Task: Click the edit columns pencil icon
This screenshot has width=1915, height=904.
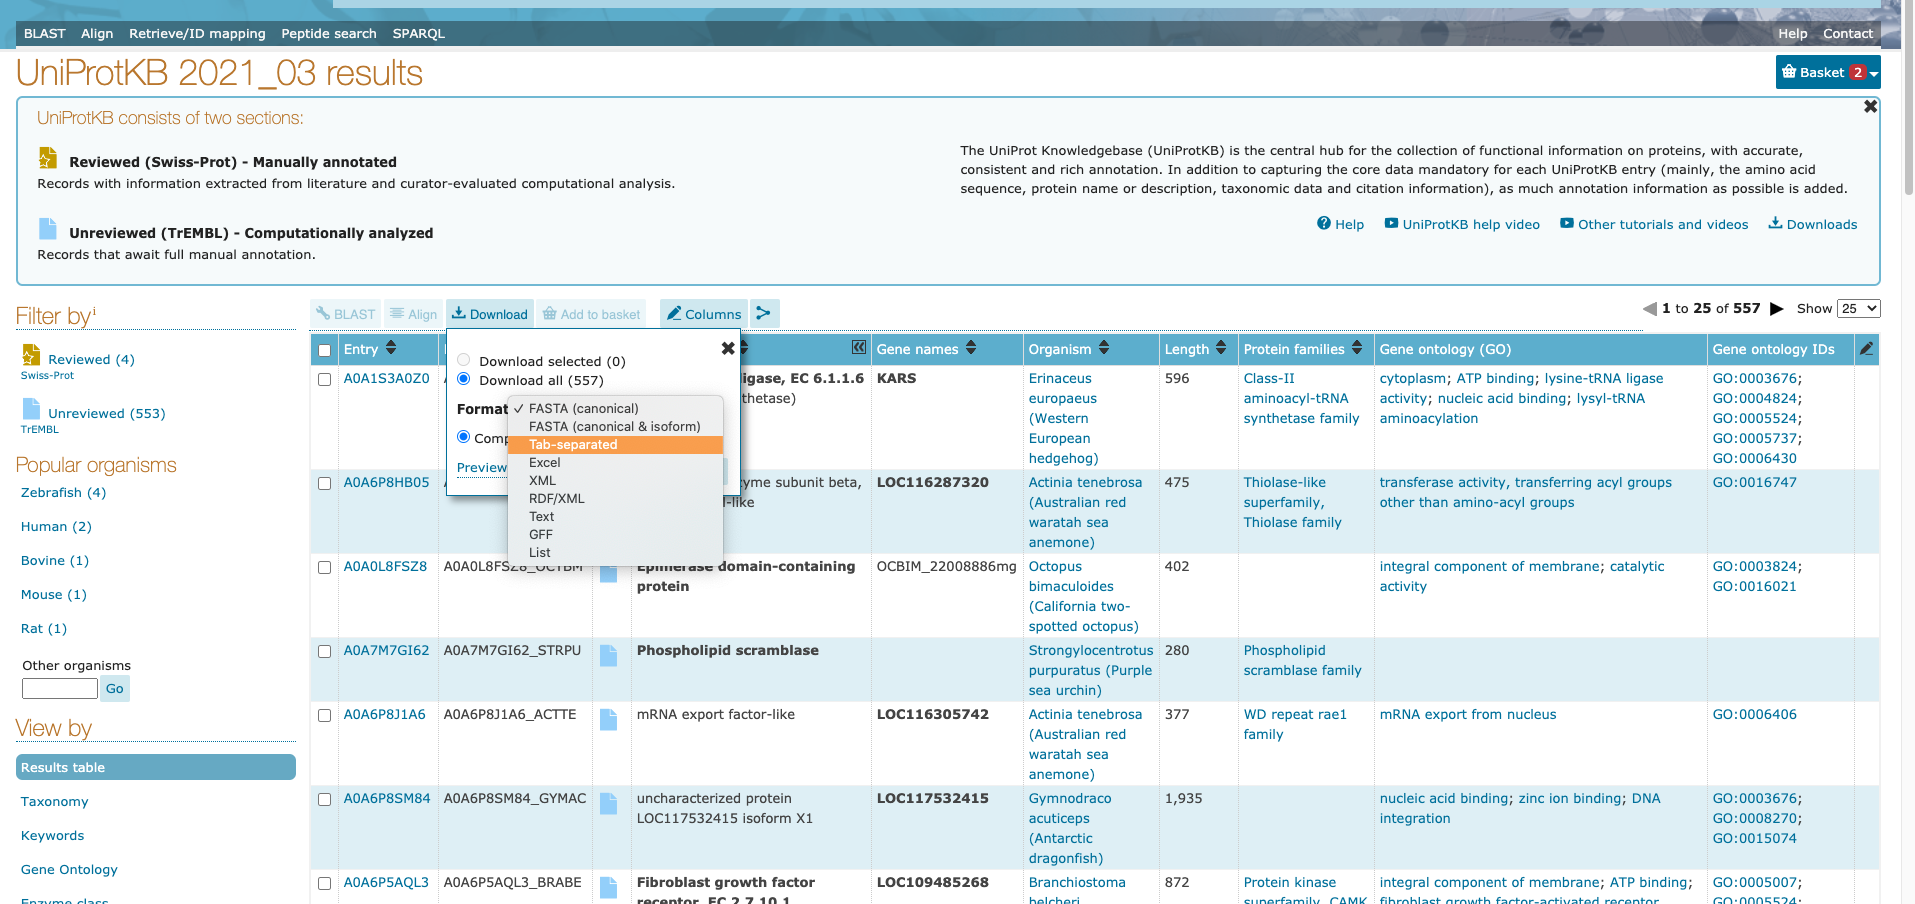Action: 1866,349
